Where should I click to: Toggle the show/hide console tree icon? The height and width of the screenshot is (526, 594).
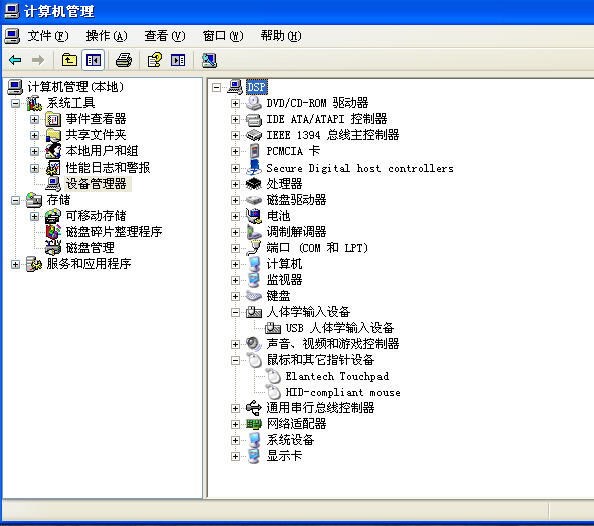pos(93,60)
